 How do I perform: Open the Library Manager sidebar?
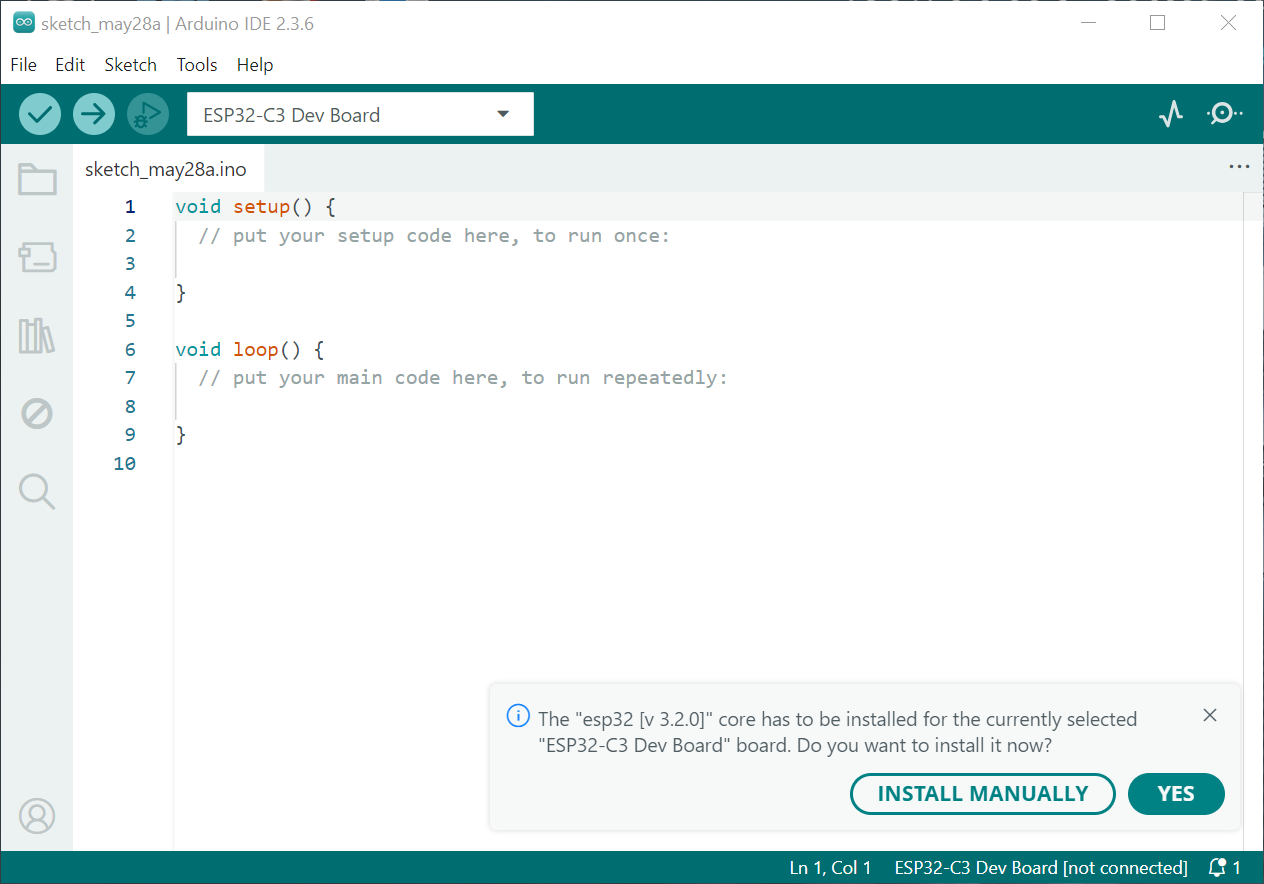(37, 336)
